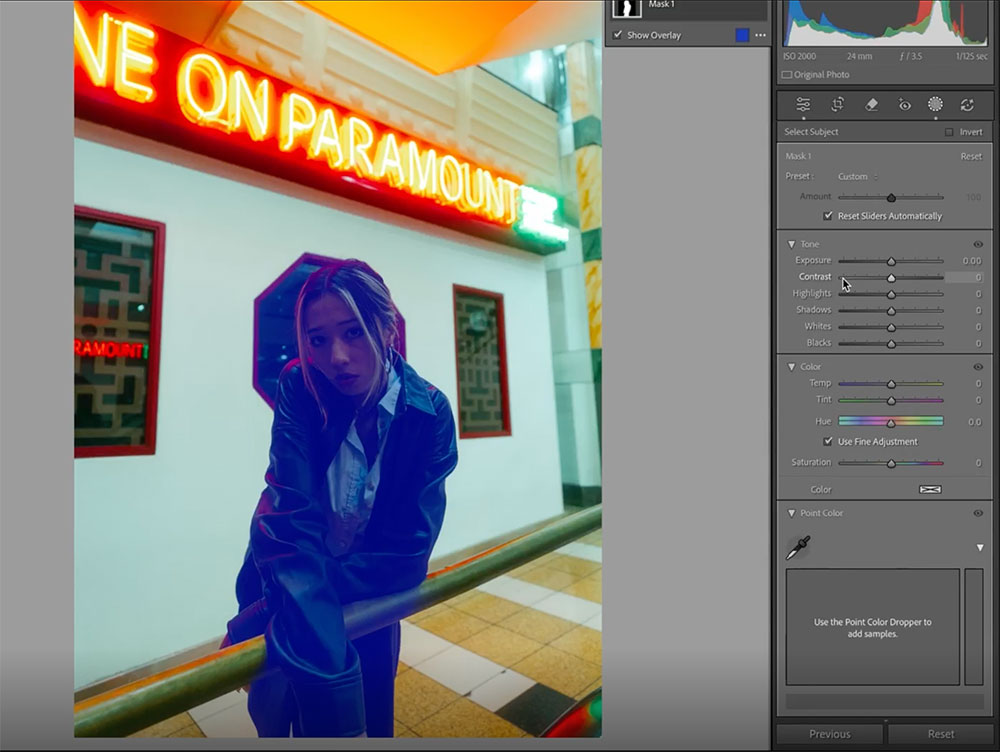Open the mask overlay options menu
This screenshot has height=752, width=1000.
760,35
